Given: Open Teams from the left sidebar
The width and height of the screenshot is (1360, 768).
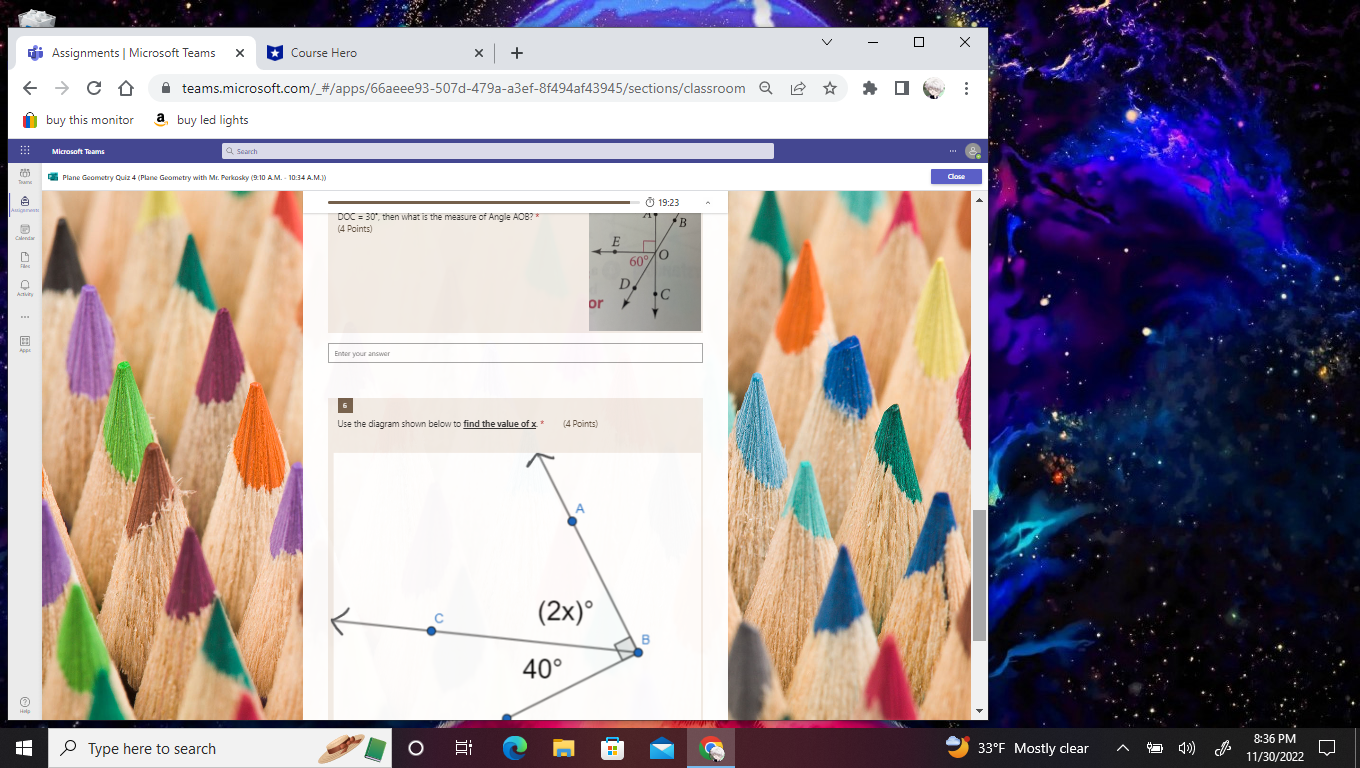Looking at the screenshot, I should pyautogui.click(x=24, y=177).
